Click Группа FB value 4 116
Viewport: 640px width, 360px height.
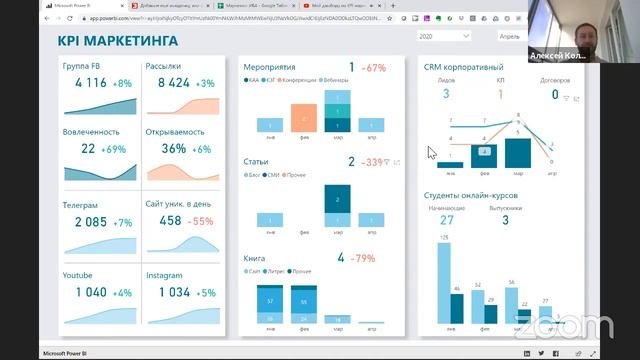click(91, 83)
